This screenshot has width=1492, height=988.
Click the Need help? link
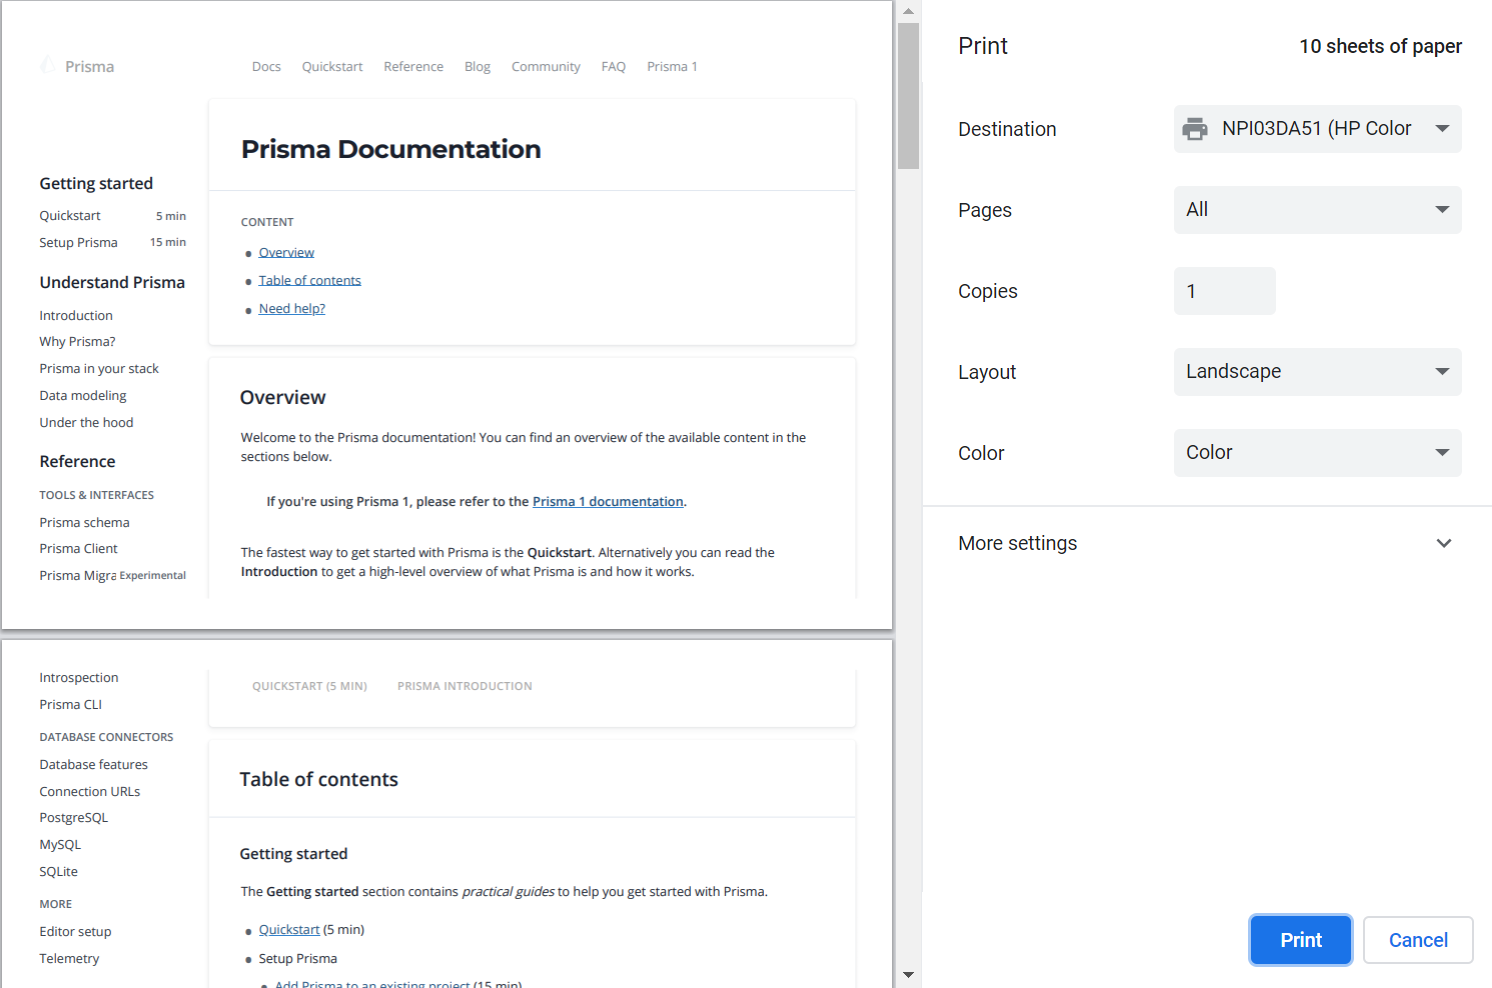pyautogui.click(x=291, y=308)
